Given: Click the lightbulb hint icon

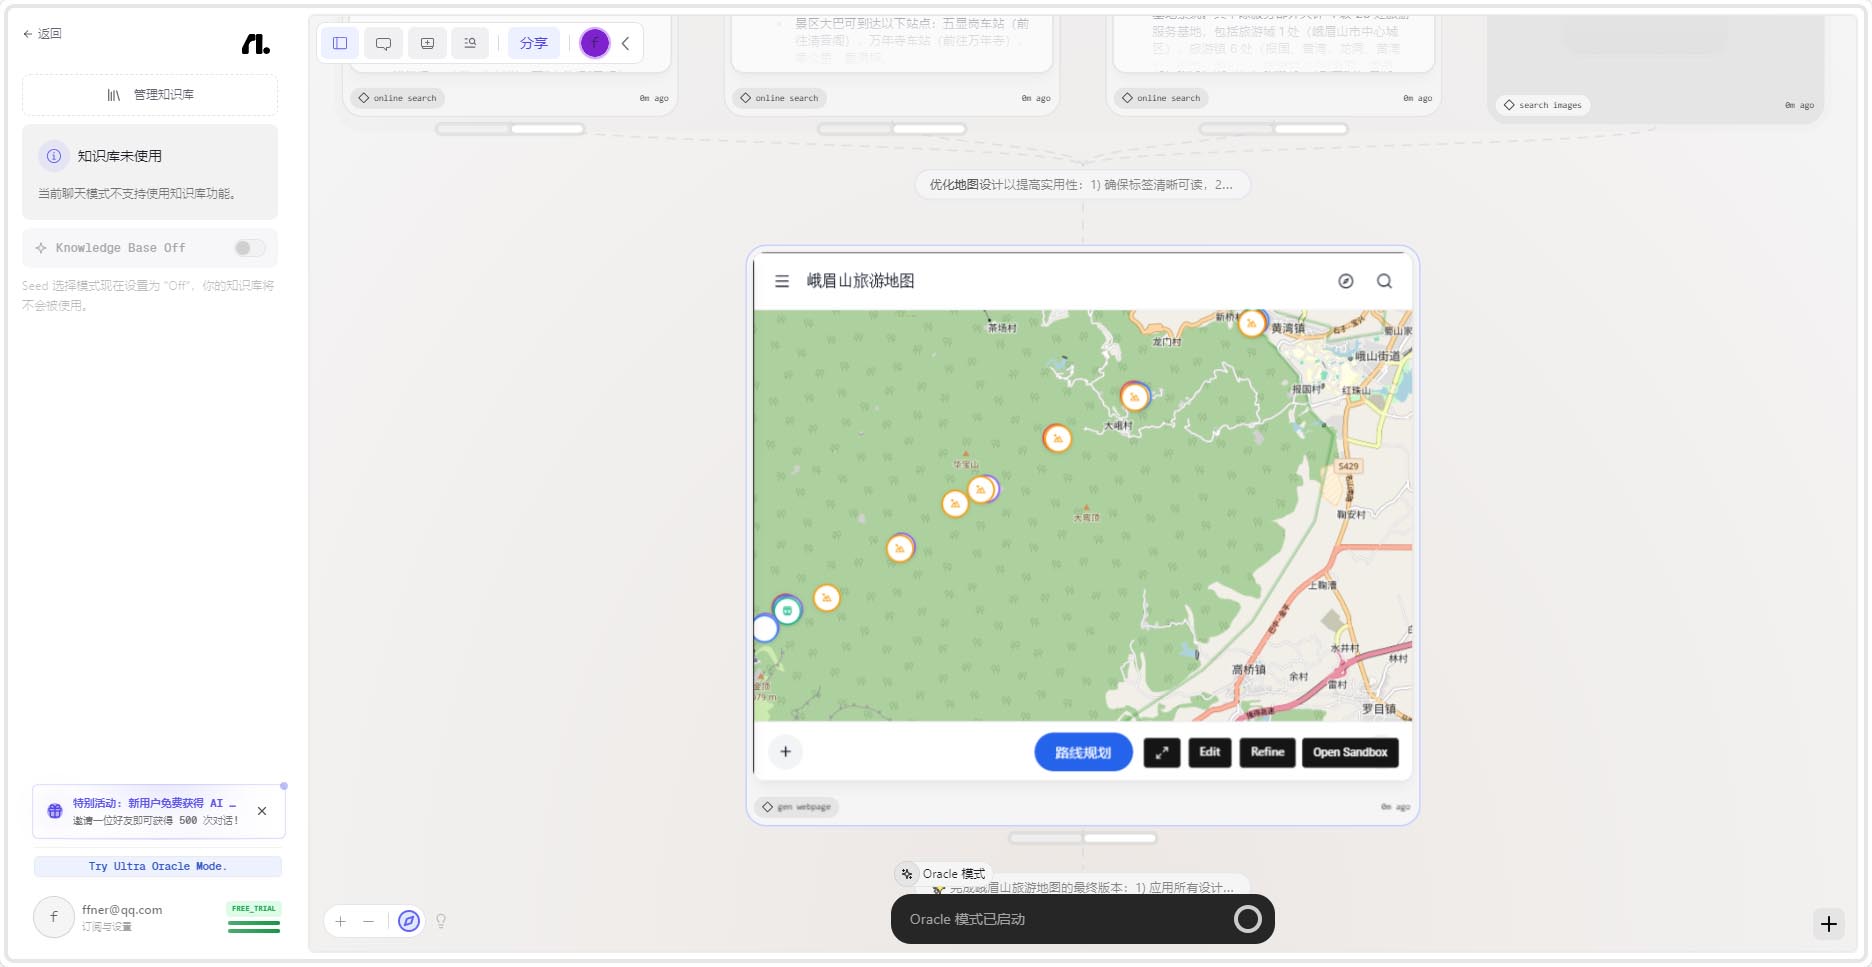Looking at the screenshot, I should (x=441, y=921).
